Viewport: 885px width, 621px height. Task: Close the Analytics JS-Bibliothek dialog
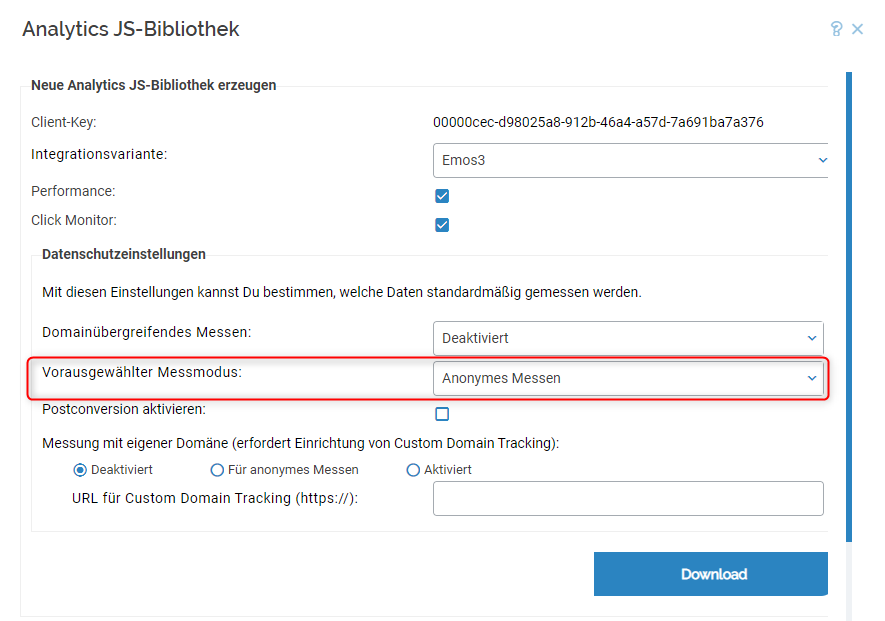coord(858,29)
